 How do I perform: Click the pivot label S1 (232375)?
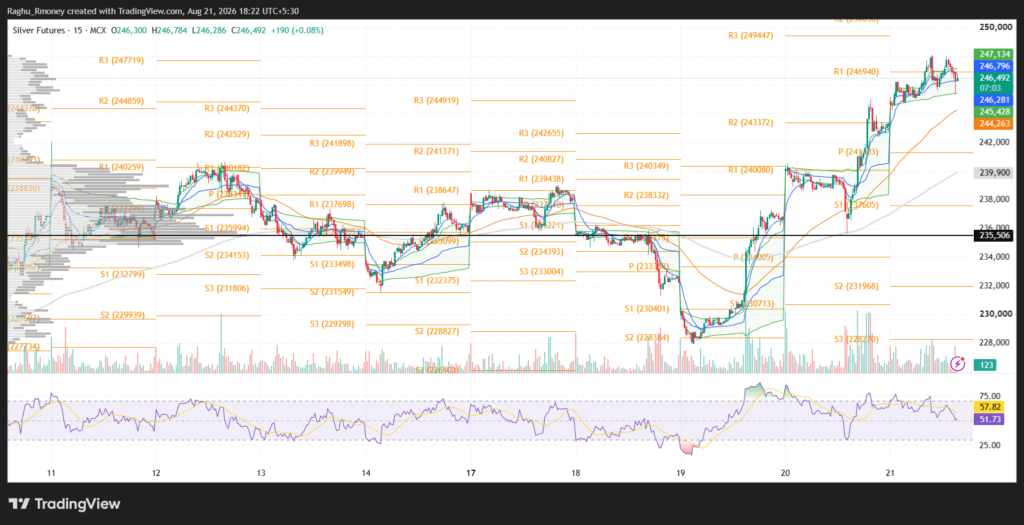[436, 280]
